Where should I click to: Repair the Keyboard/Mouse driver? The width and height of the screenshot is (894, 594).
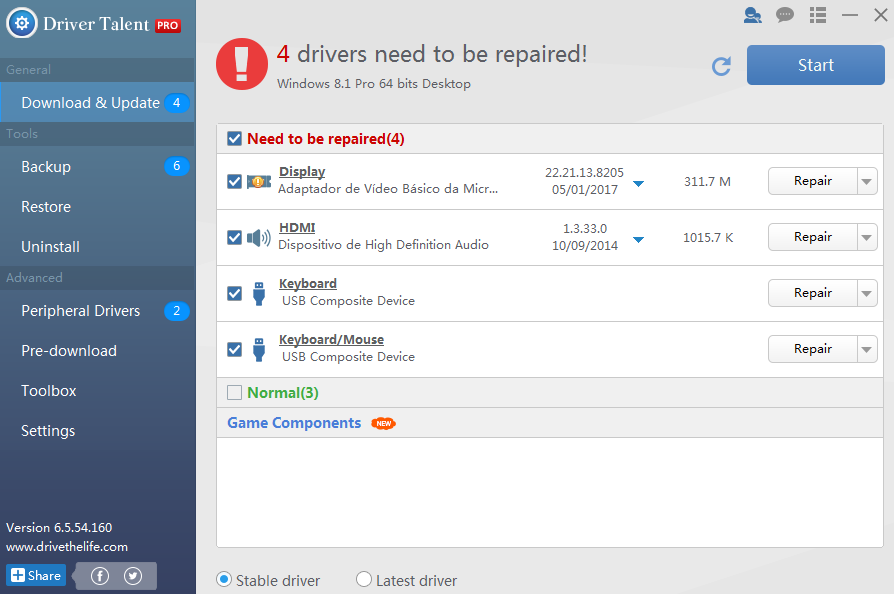pos(812,349)
